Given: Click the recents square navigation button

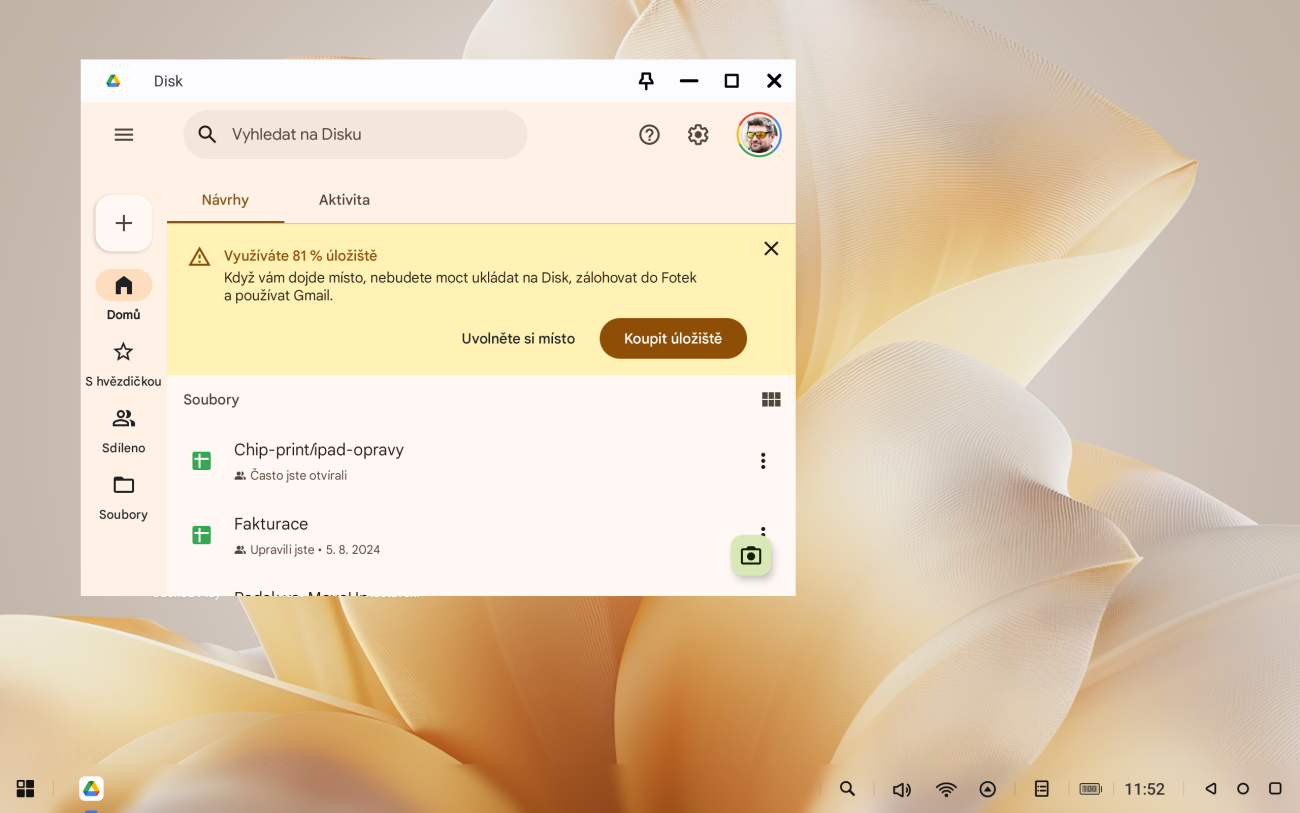Looking at the screenshot, I should pos(1275,789).
